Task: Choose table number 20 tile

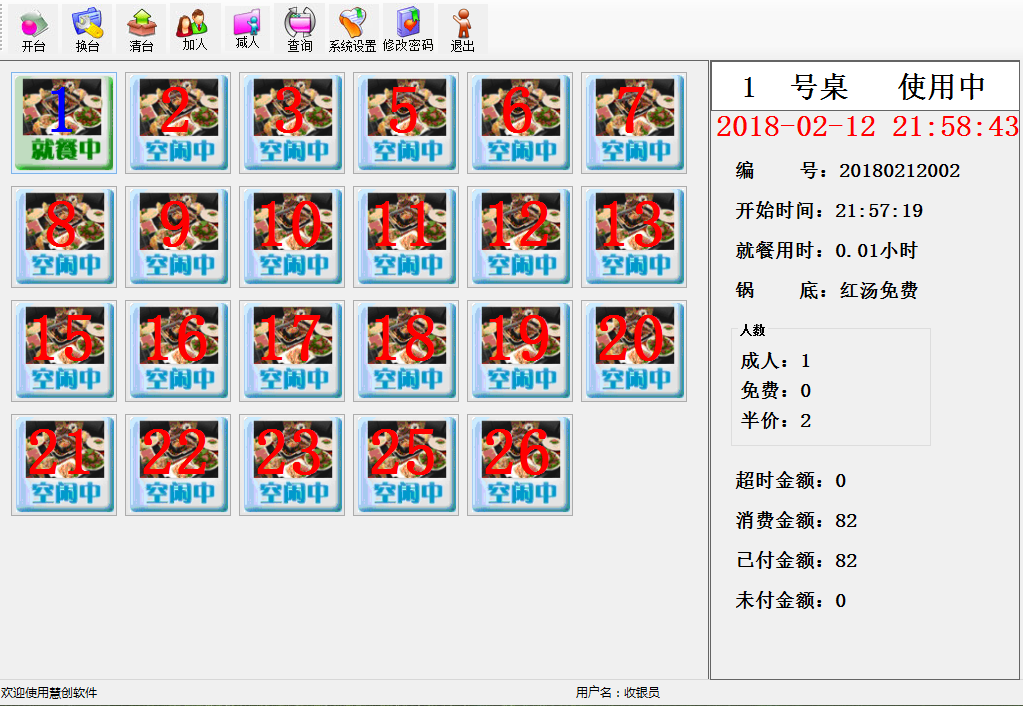Action: click(634, 351)
